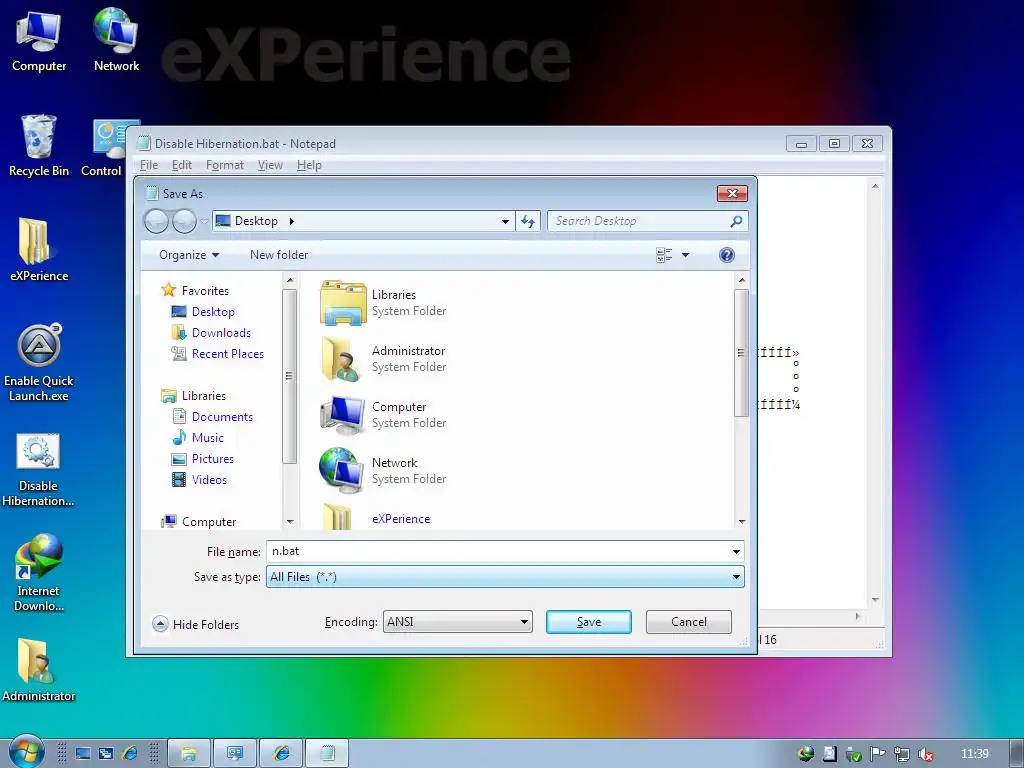Viewport: 1024px width, 768px height.
Task: Open Notepad File menu
Action: [149, 165]
